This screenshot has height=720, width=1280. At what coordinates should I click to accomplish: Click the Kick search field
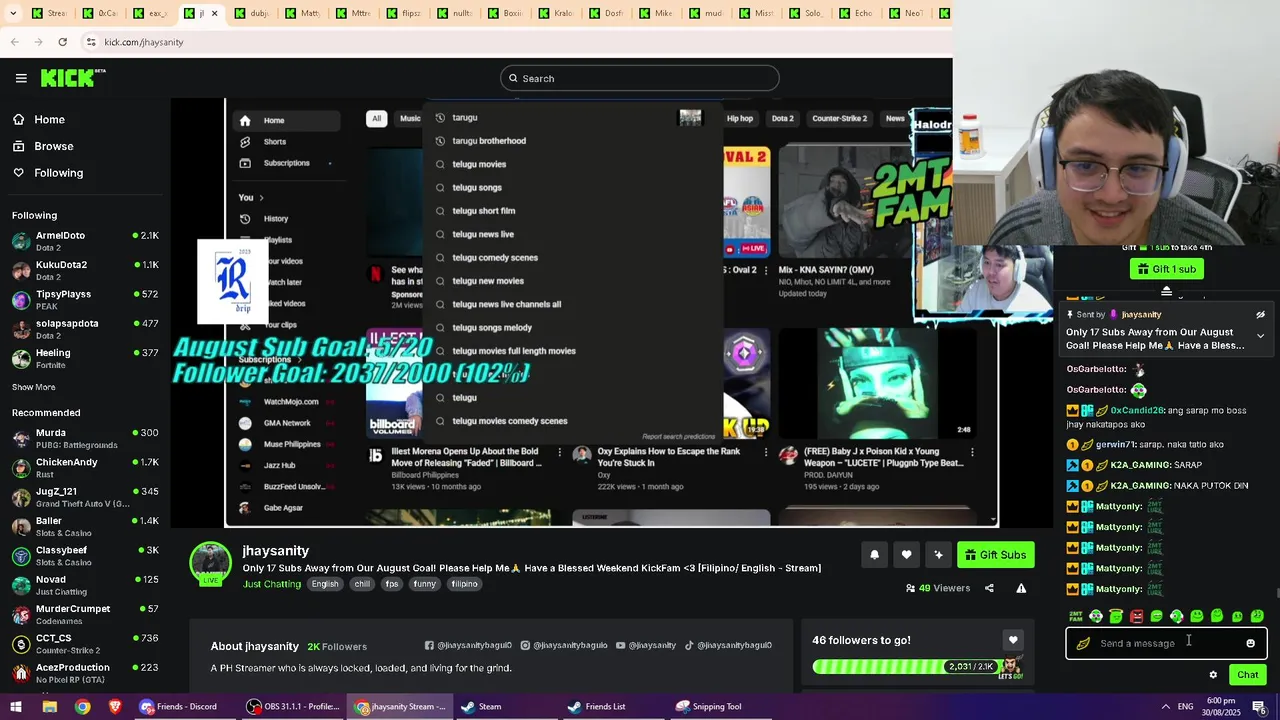(640, 78)
